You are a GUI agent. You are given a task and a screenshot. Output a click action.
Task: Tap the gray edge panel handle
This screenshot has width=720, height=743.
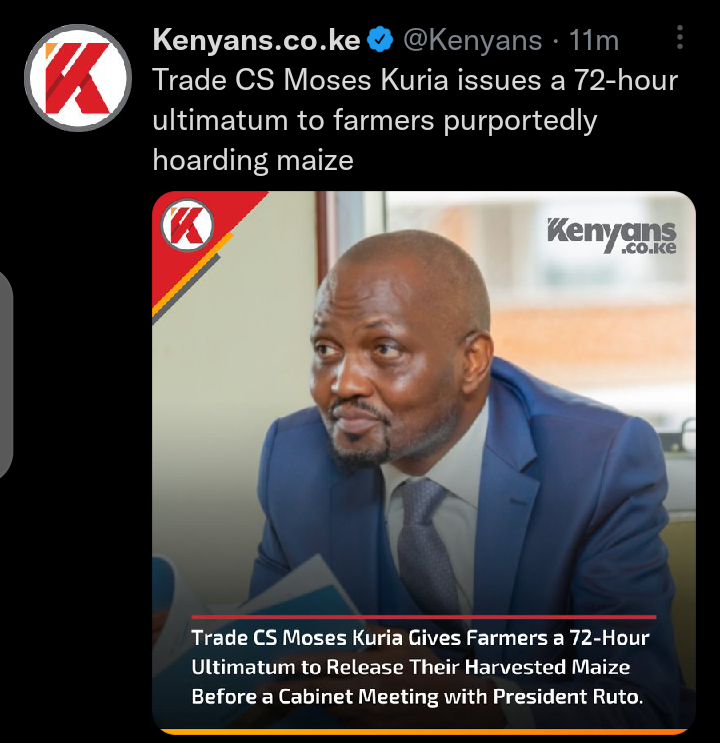[x=5, y=374]
